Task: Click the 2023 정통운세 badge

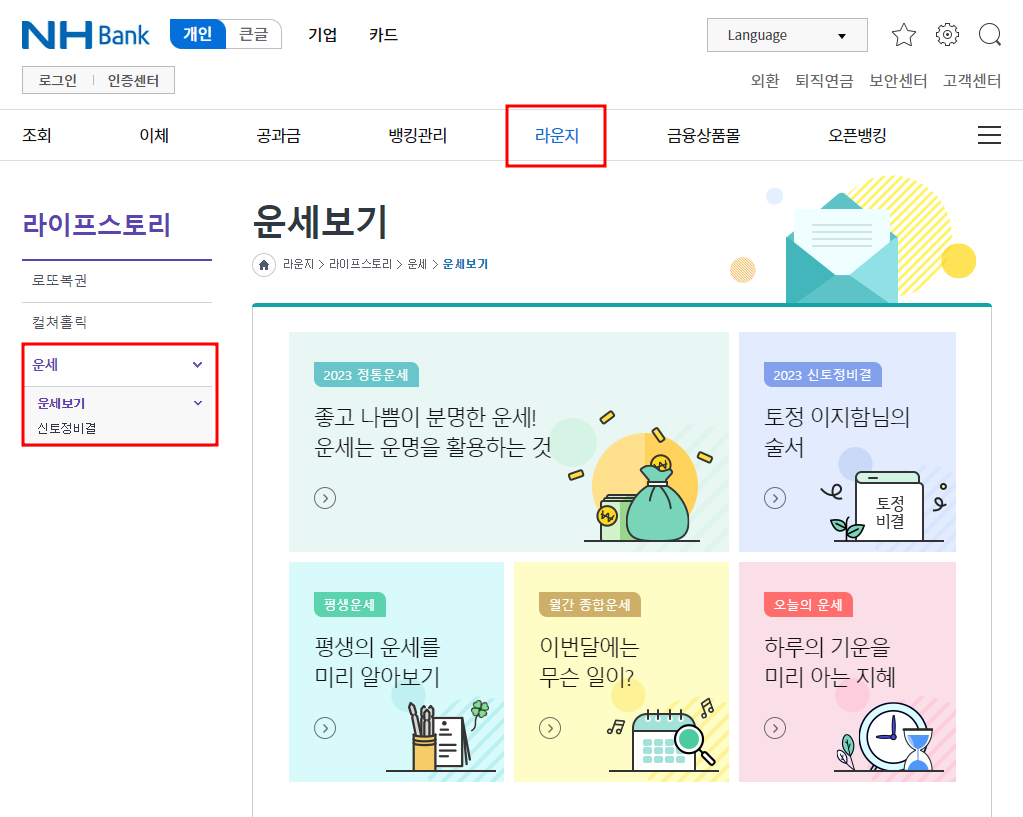Action: coord(366,375)
